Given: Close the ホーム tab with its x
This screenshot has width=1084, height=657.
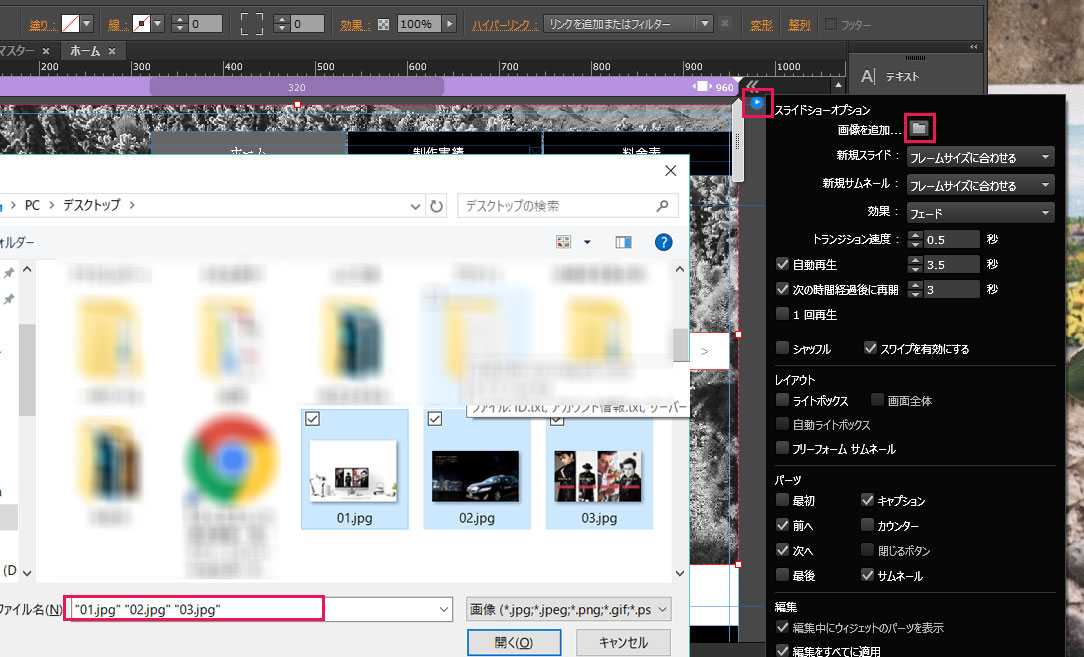Looking at the screenshot, I should 112,51.
